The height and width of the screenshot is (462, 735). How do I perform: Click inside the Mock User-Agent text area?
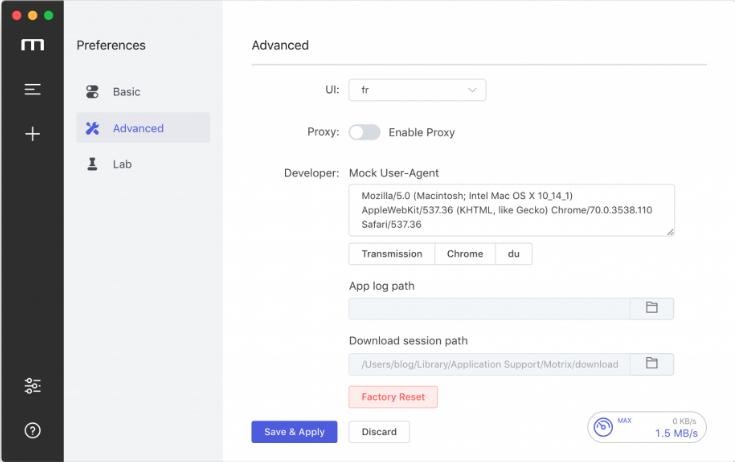(511, 210)
